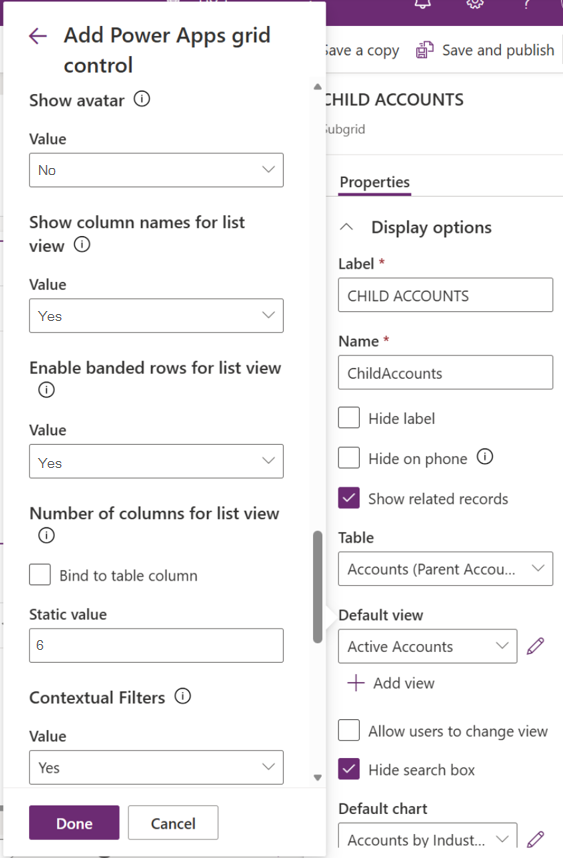563x858 pixels.
Task: Show info for Enable banded rows for list view
Action: click(47, 390)
